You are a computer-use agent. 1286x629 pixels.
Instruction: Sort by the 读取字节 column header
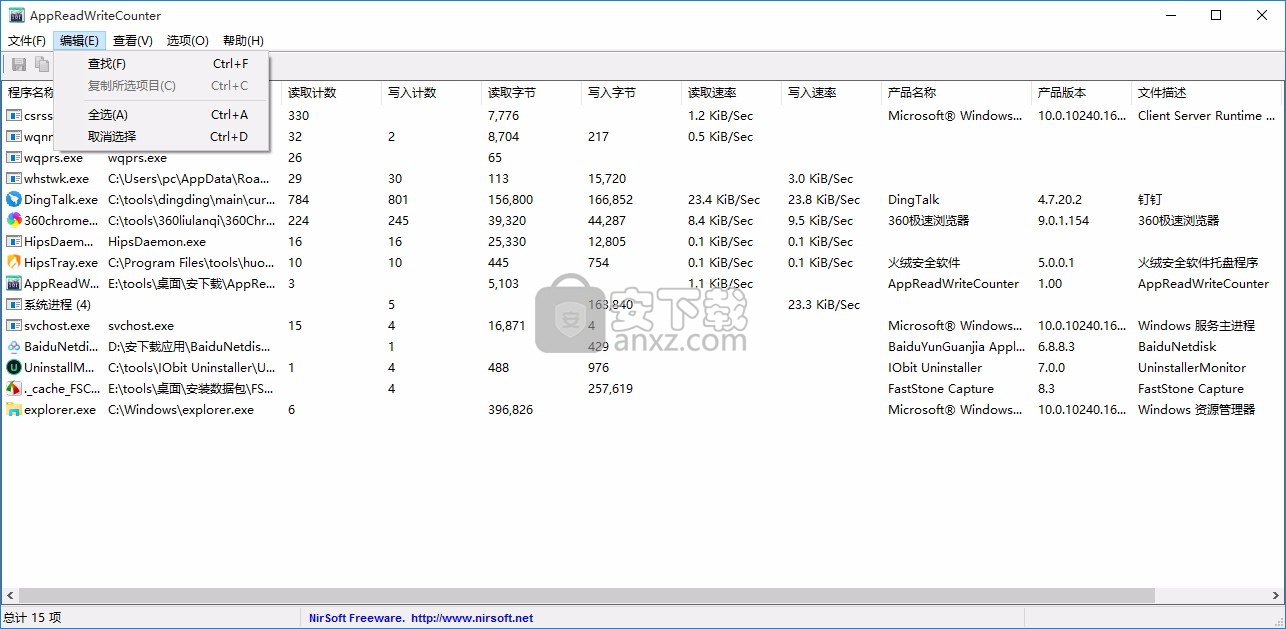(x=531, y=93)
